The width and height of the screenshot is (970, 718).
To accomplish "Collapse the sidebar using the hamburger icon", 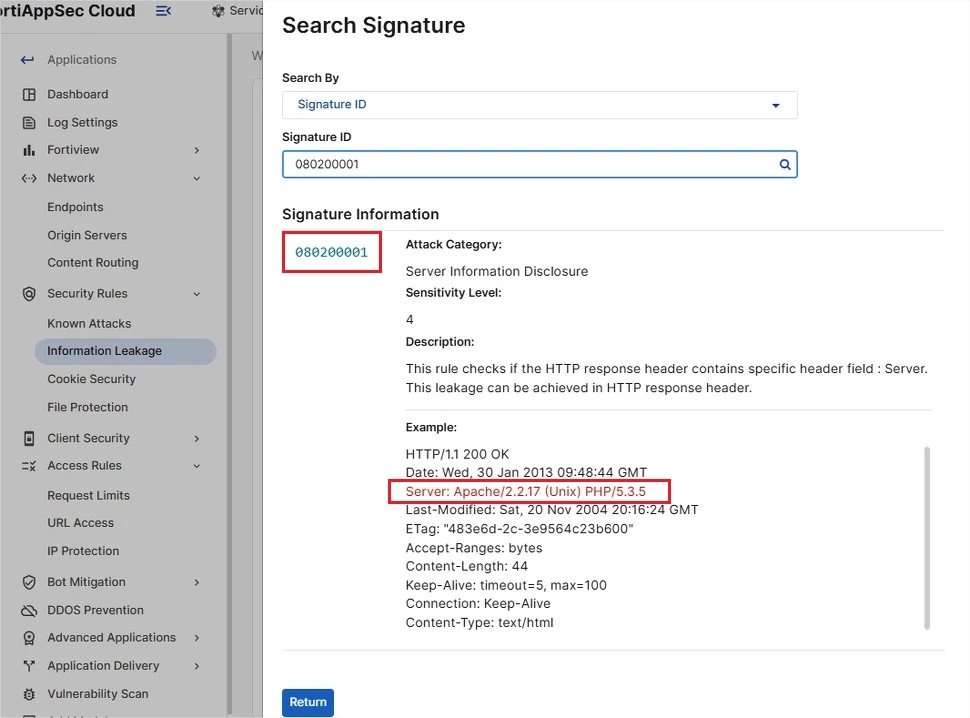I will pyautogui.click(x=163, y=11).
